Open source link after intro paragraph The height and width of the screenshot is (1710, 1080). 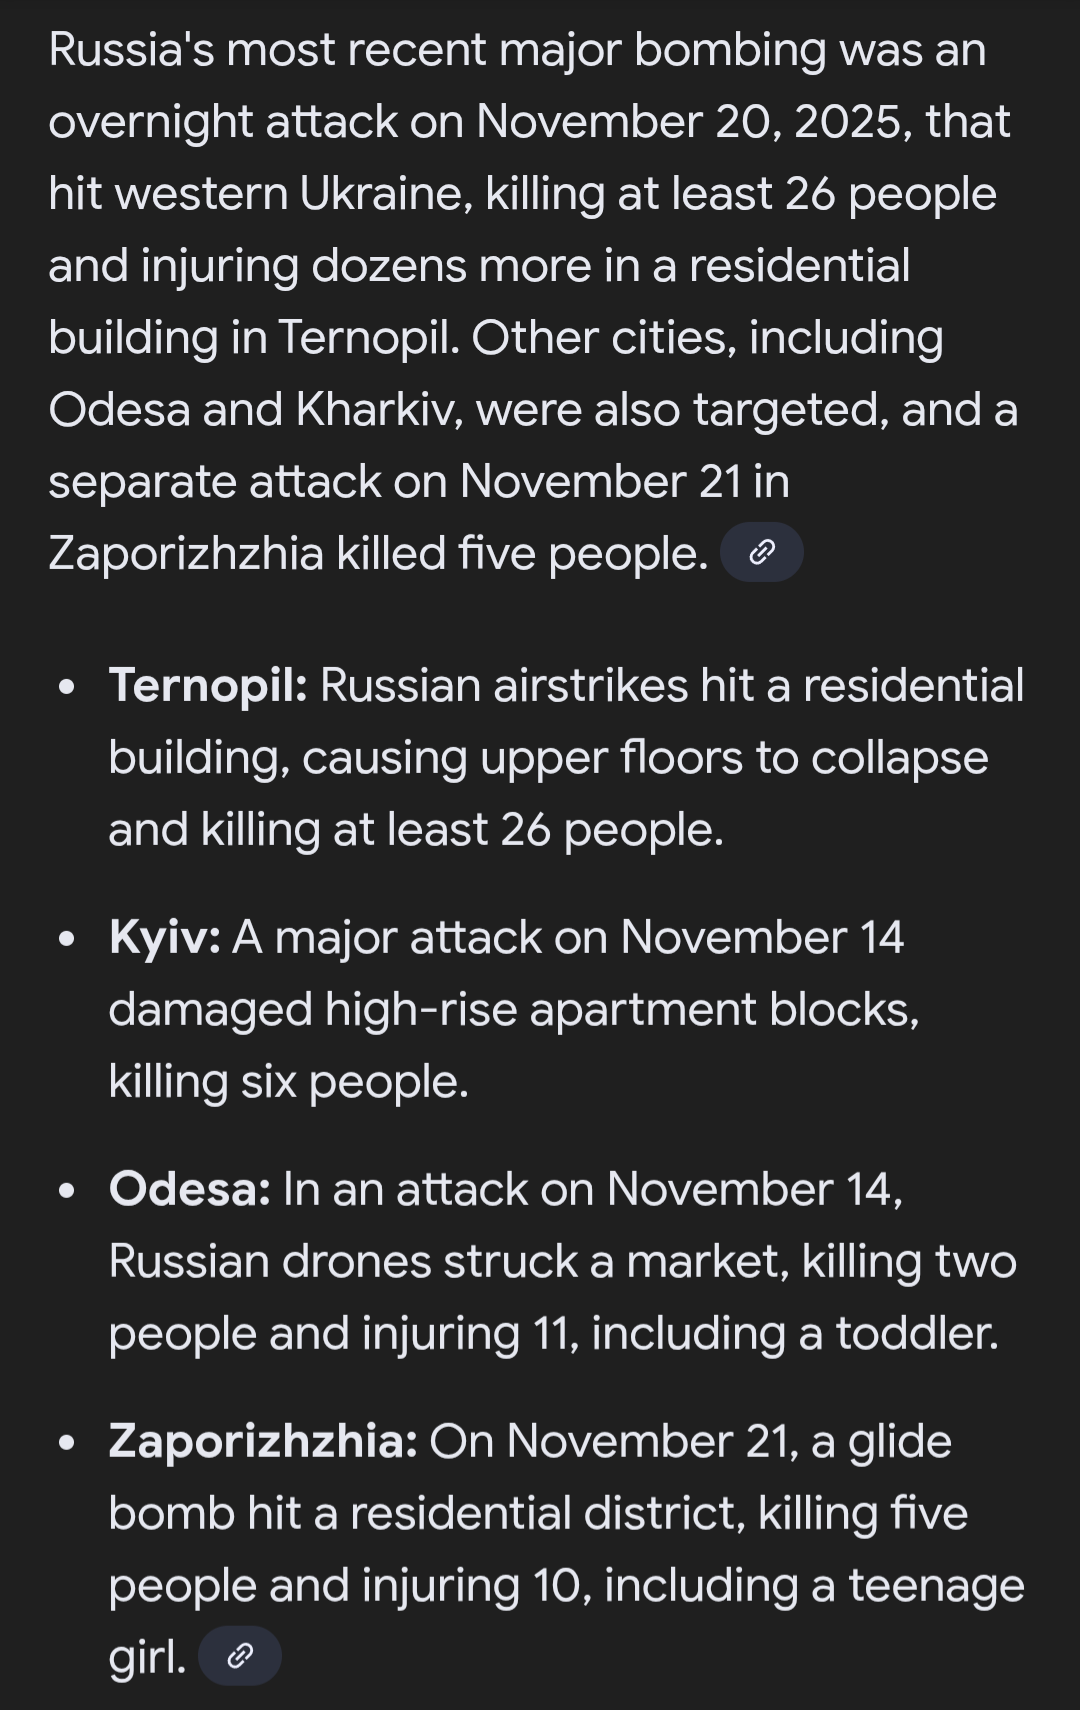pyautogui.click(x=761, y=552)
